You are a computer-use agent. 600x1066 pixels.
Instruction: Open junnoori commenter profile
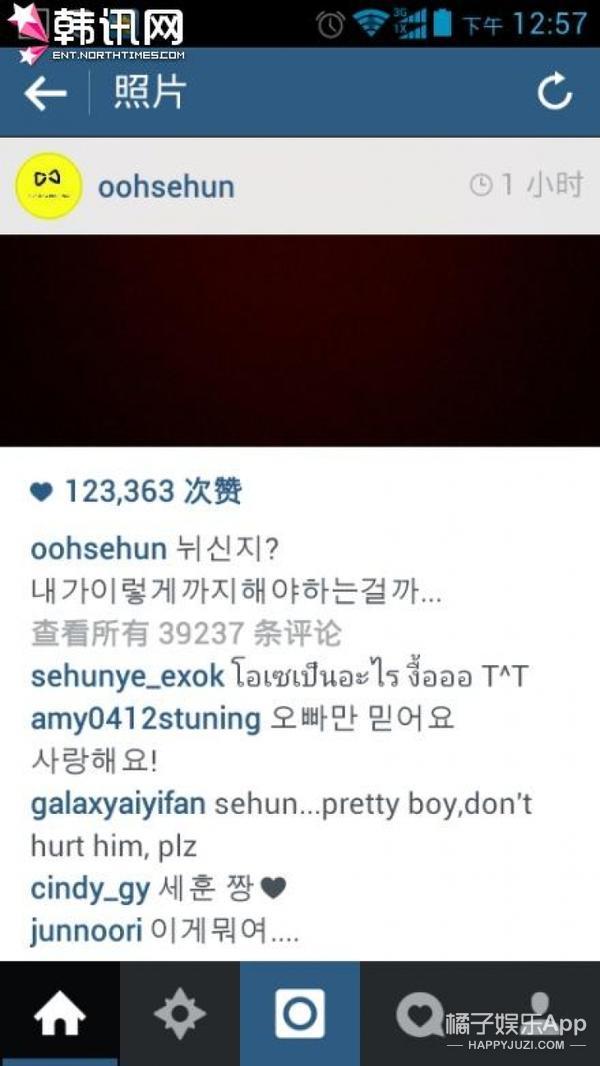point(87,931)
